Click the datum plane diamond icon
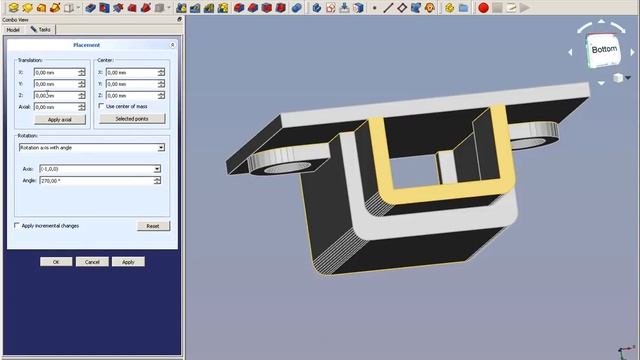This screenshot has width=640, height=360. click(402, 7)
